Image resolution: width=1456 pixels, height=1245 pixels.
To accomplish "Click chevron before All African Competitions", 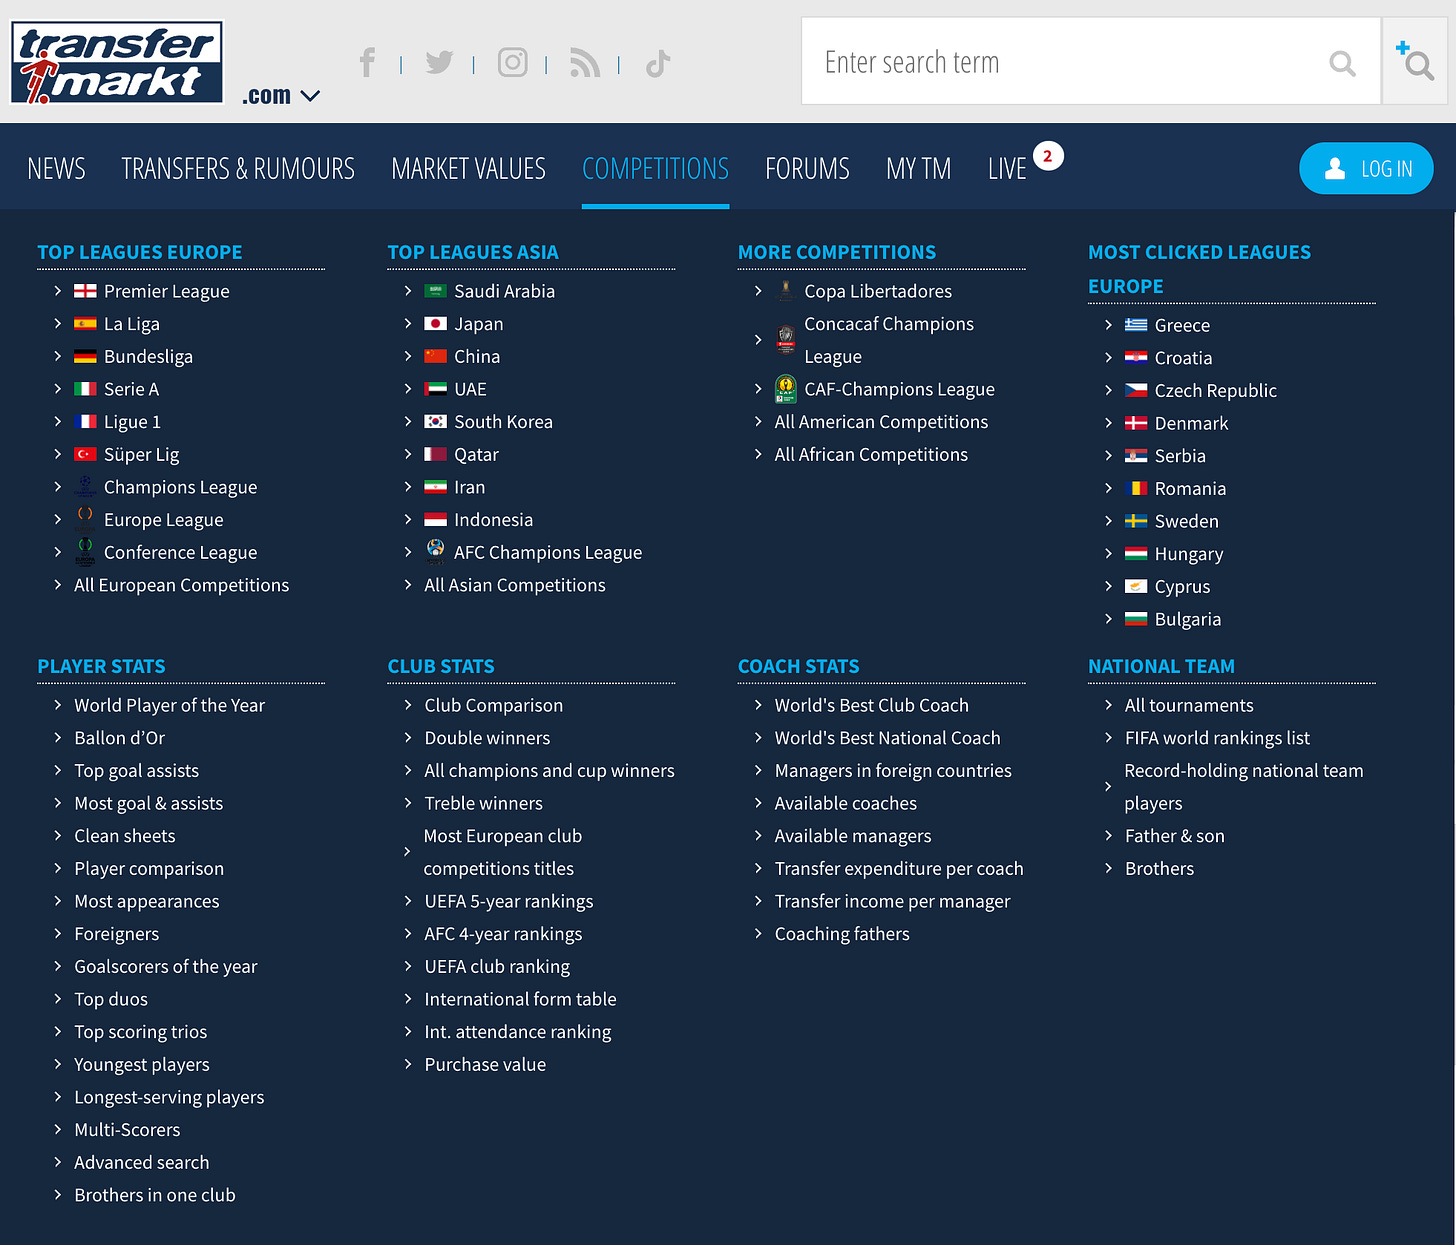I will pyautogui.click(x=757, y=455).
